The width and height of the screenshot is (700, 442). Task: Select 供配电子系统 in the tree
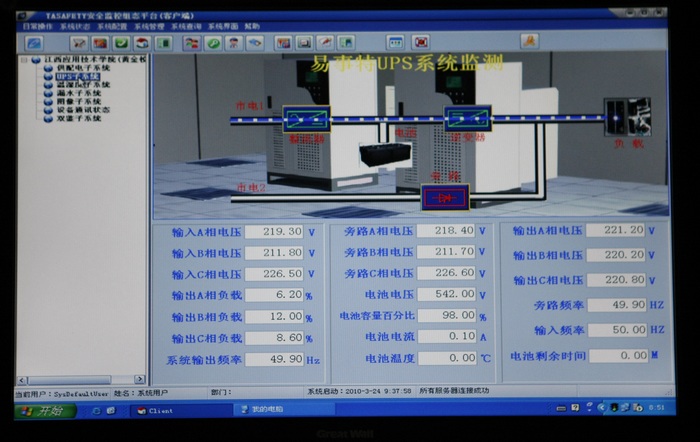(83, 68)
